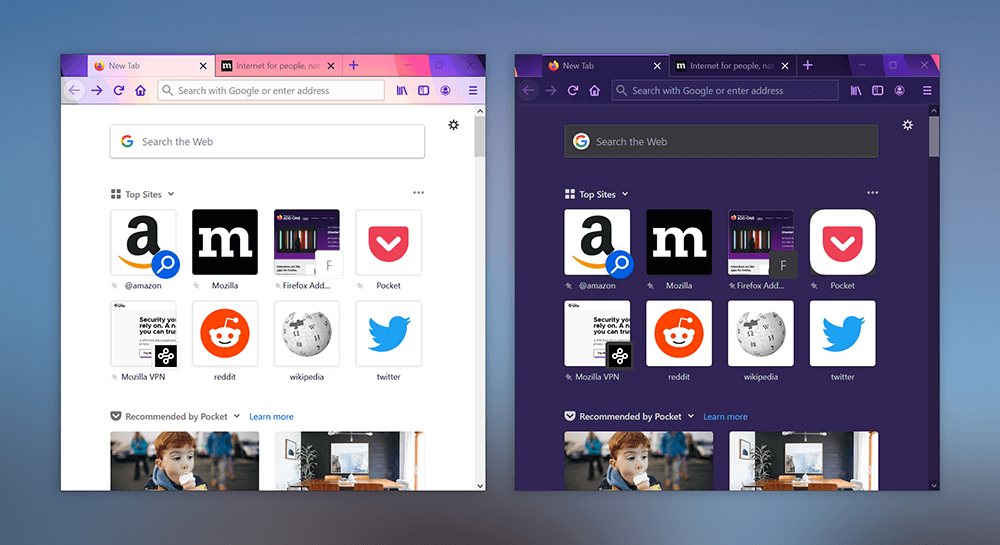Click the new tab gear icon in the light-theme window
This screenshot has width=1000, height=545.
(x=454, y=125)
